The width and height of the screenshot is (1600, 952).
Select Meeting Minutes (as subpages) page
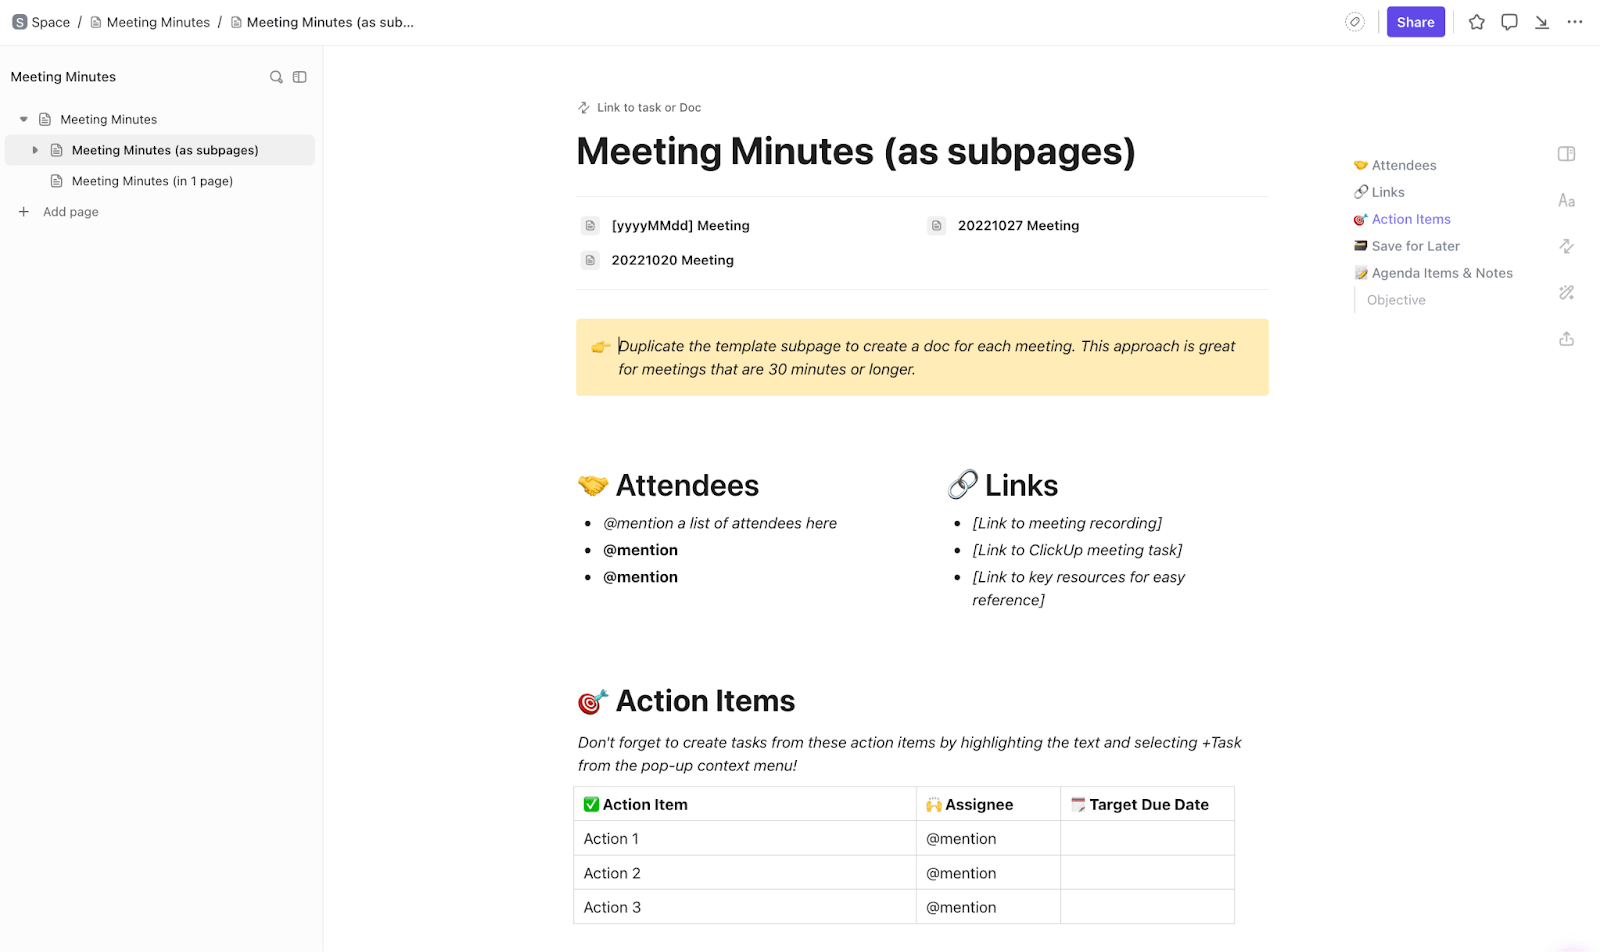tap(165, 150)
